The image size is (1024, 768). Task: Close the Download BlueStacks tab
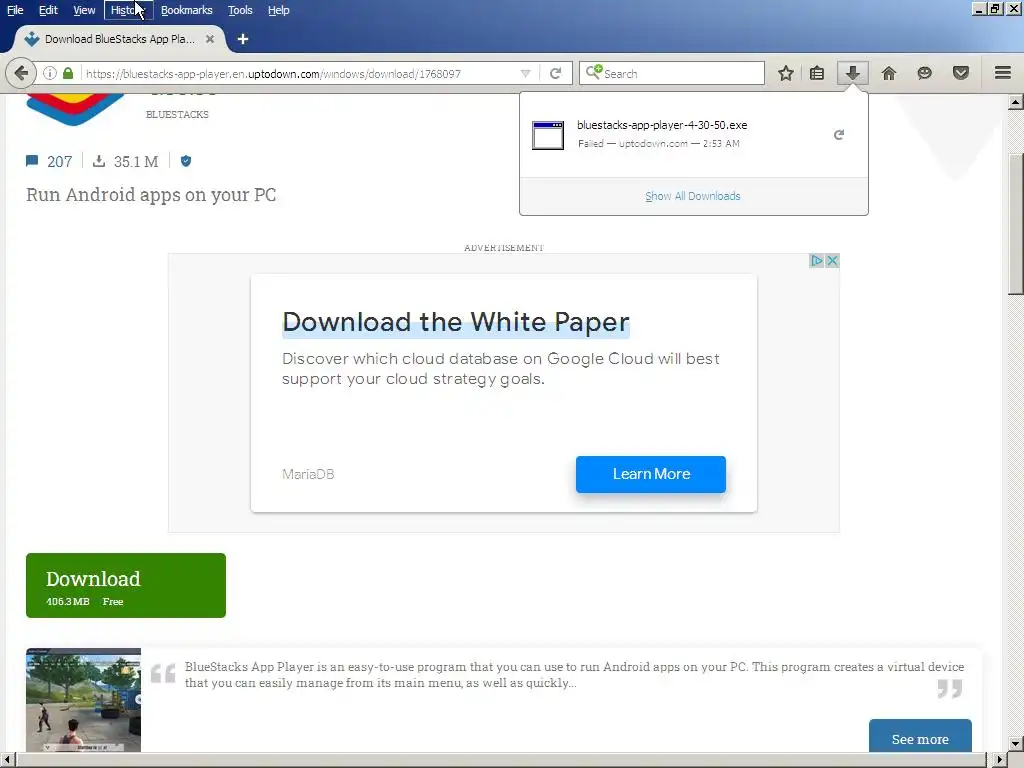click(x=210, y=39)
